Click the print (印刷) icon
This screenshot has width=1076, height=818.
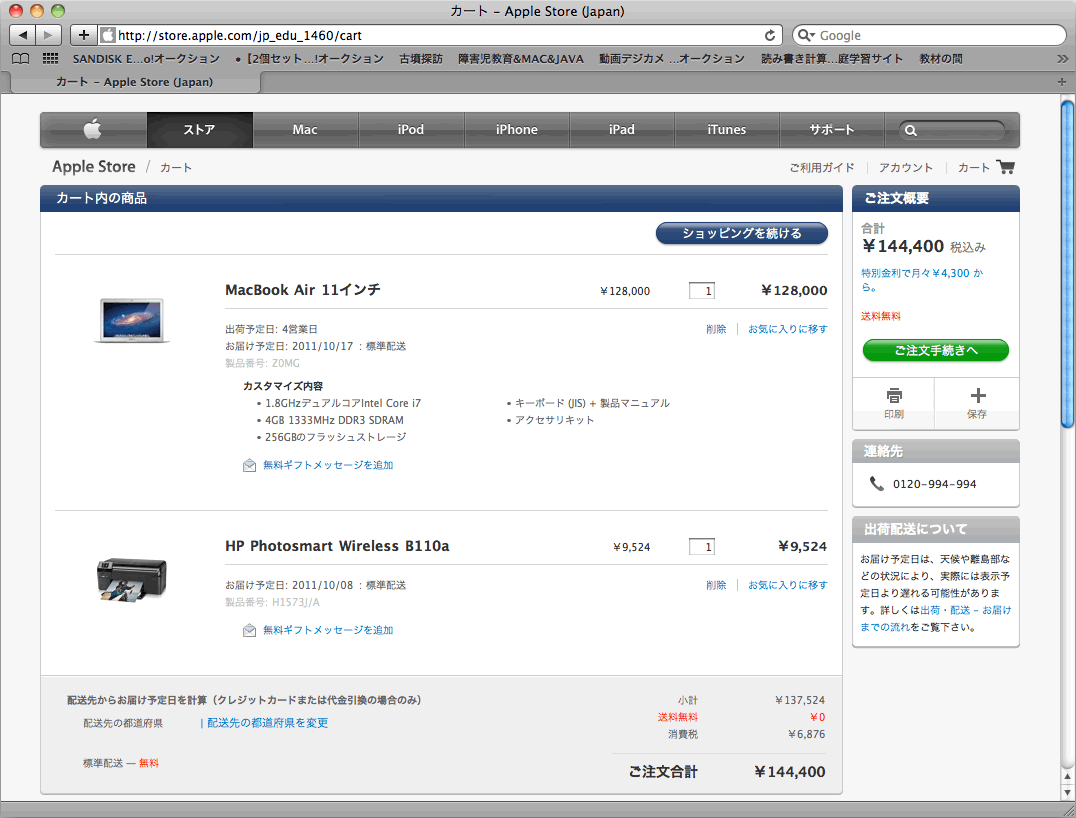coord(893,396)
